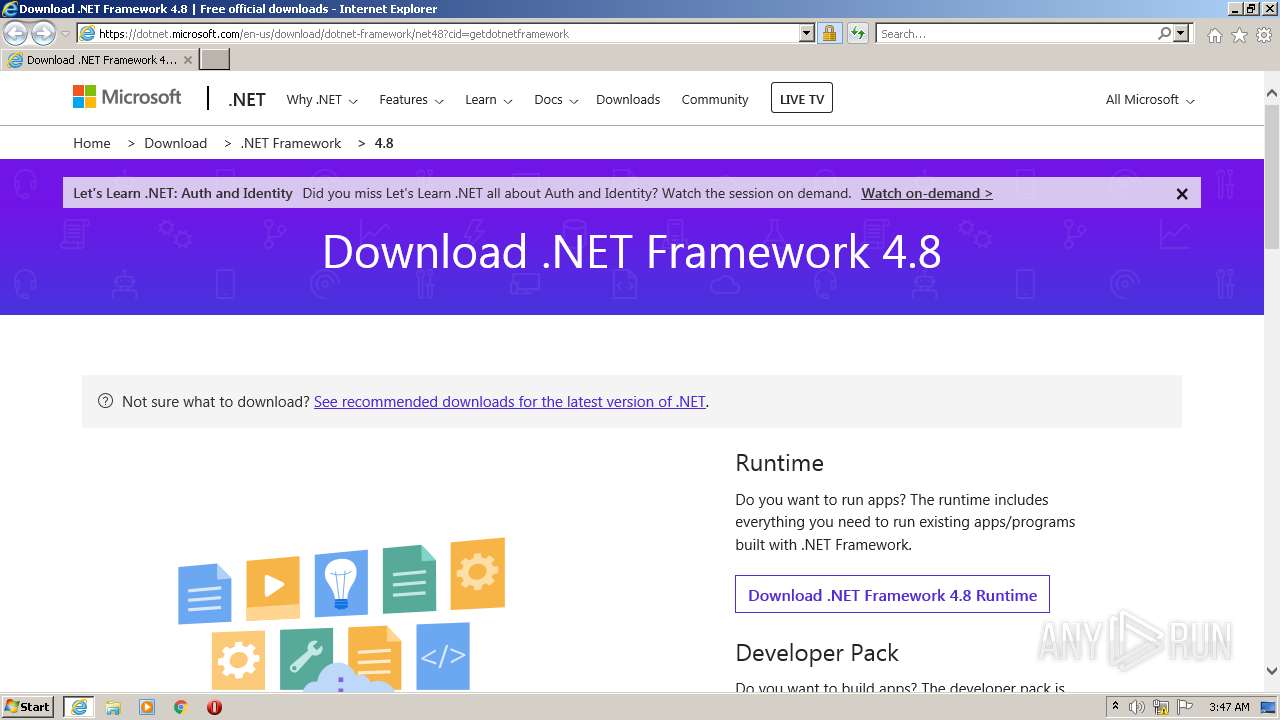The width and height of the screenshot is (1280, 720).
Task: Open the media player taskbar icon
Action: click(147, 707)
